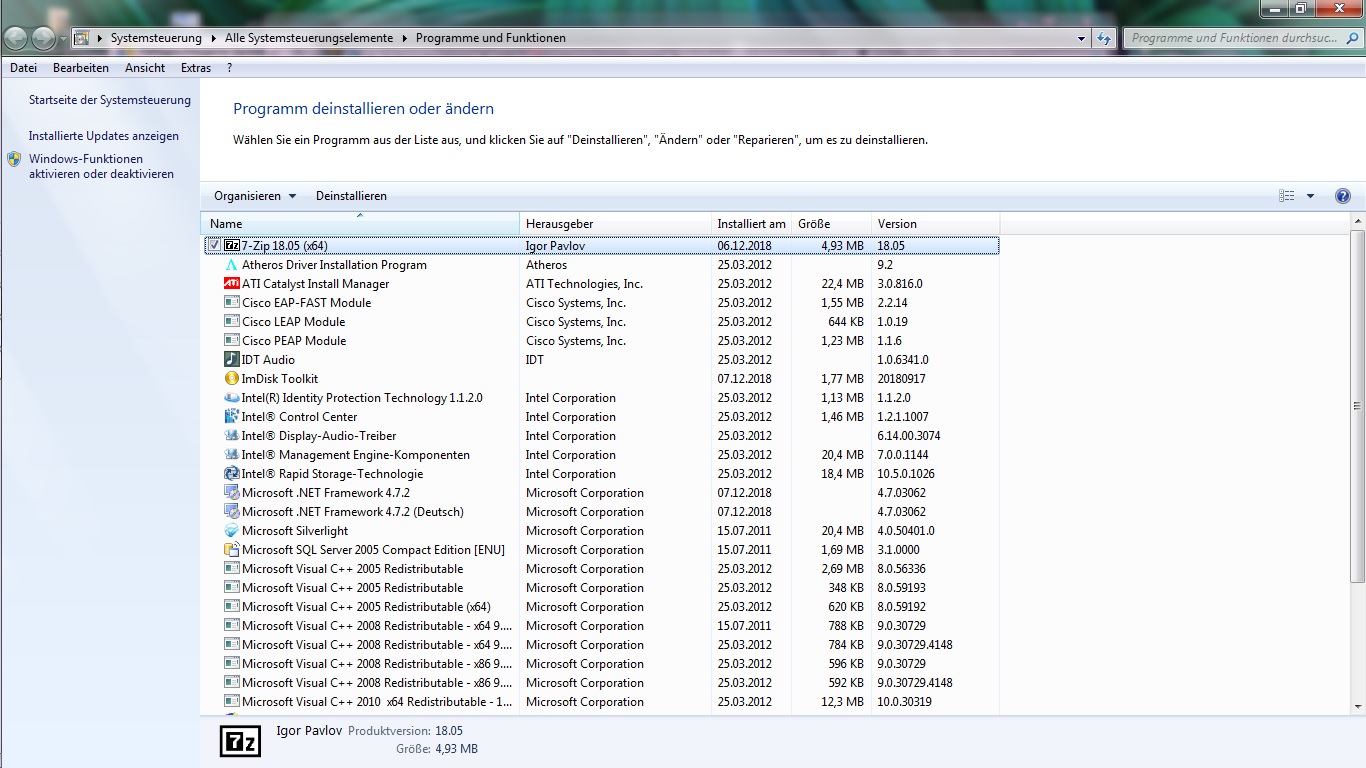This screenshot has width=1366, height=768.
Task: Open the Datei menu
Action: (23, 68)
